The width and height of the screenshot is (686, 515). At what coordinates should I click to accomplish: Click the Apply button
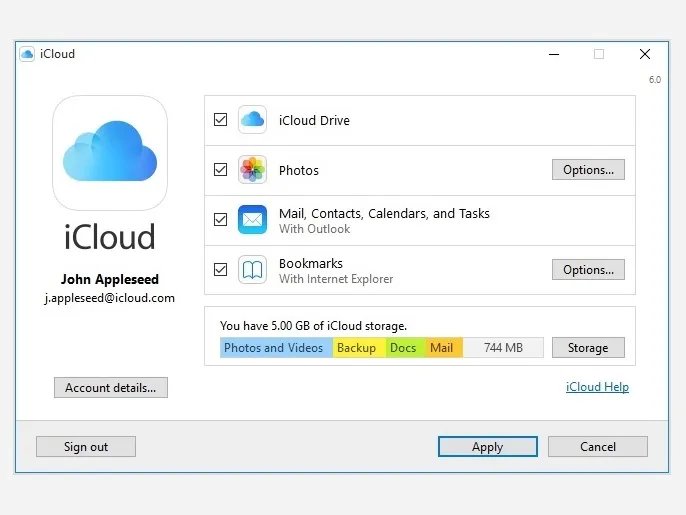(x=488, y=446)
